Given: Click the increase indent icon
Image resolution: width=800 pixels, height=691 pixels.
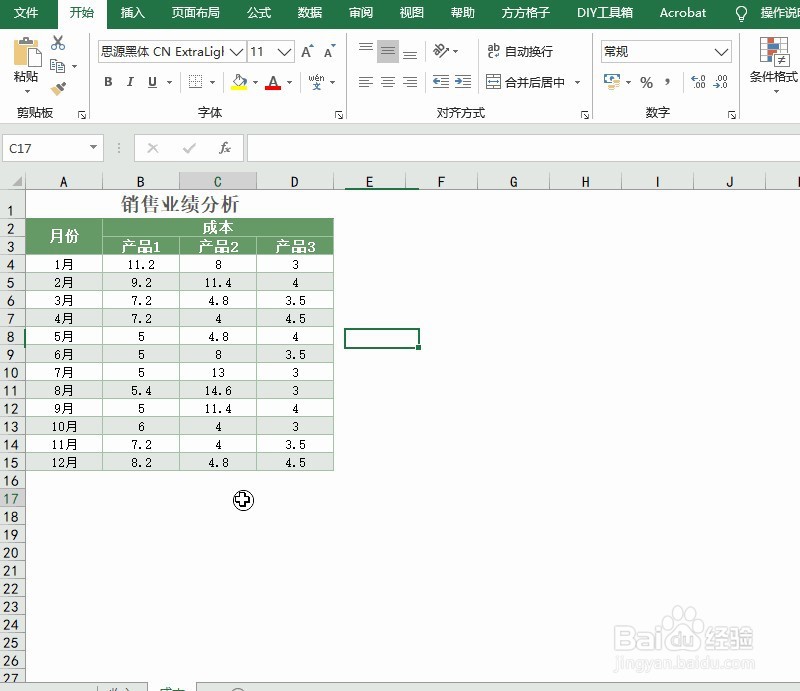Looking at the screenshot, I should [463, 82].
